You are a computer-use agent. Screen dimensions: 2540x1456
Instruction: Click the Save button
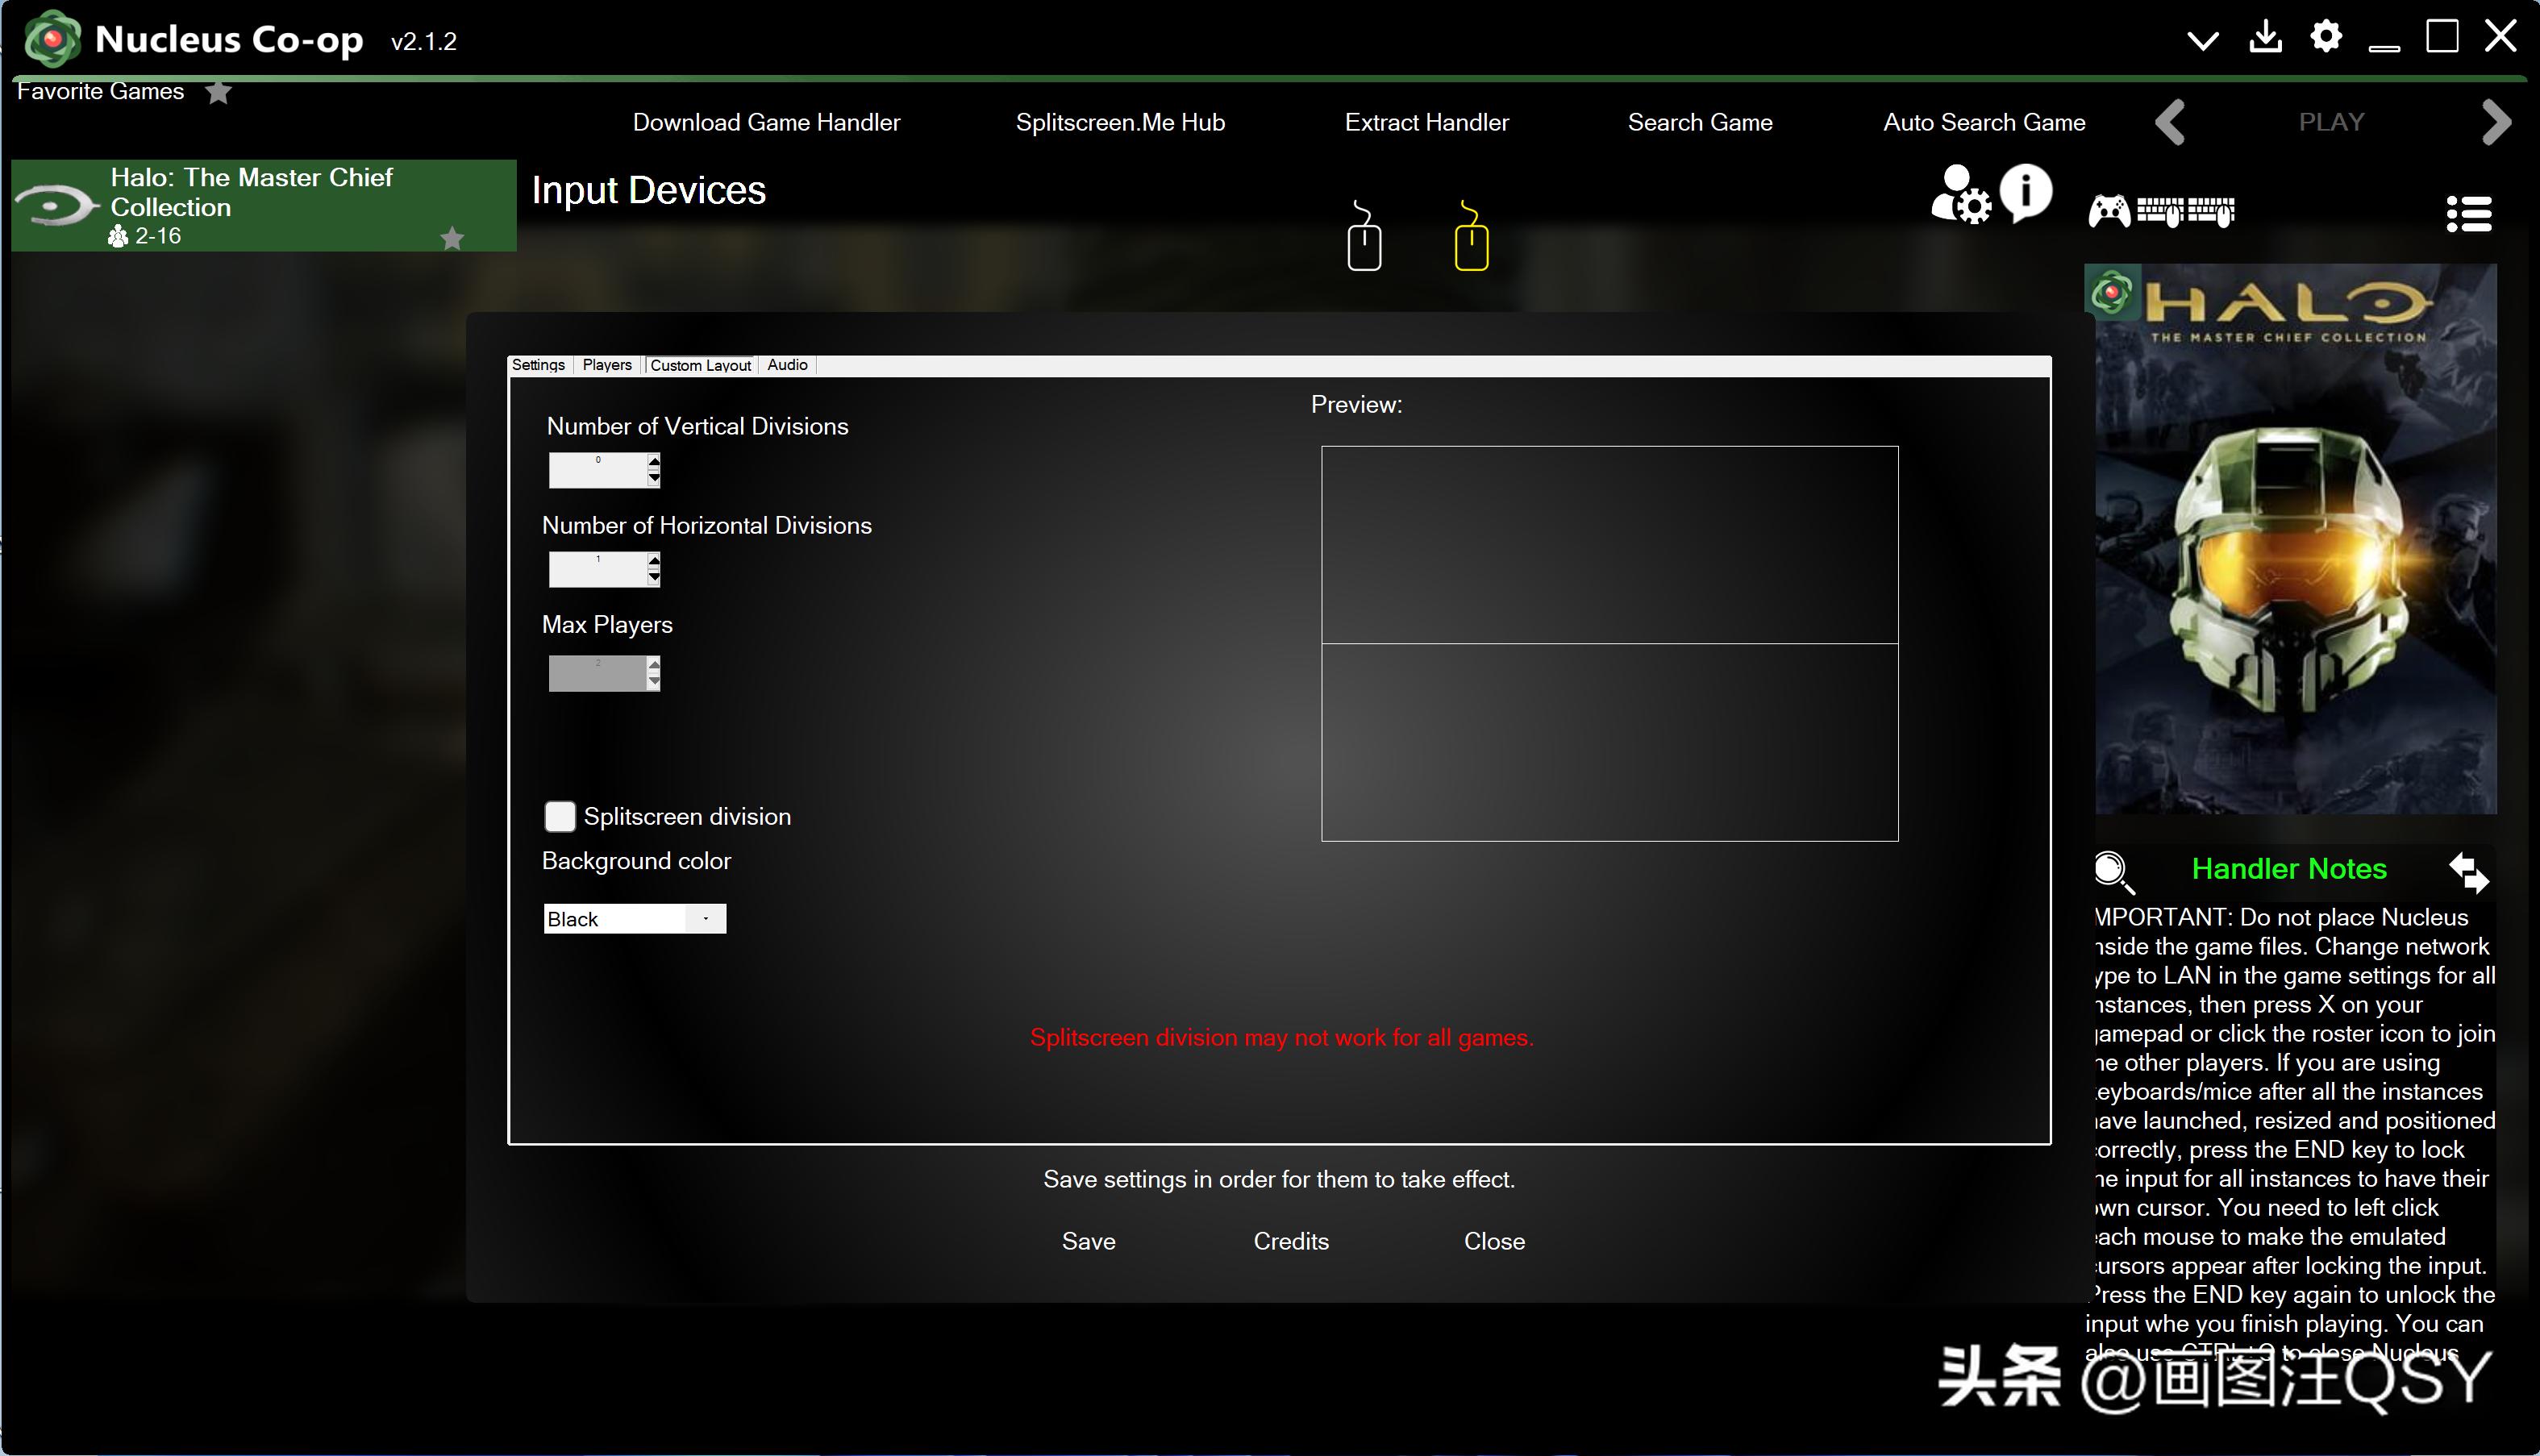pyautogui.click(x=1088, y=1241)
